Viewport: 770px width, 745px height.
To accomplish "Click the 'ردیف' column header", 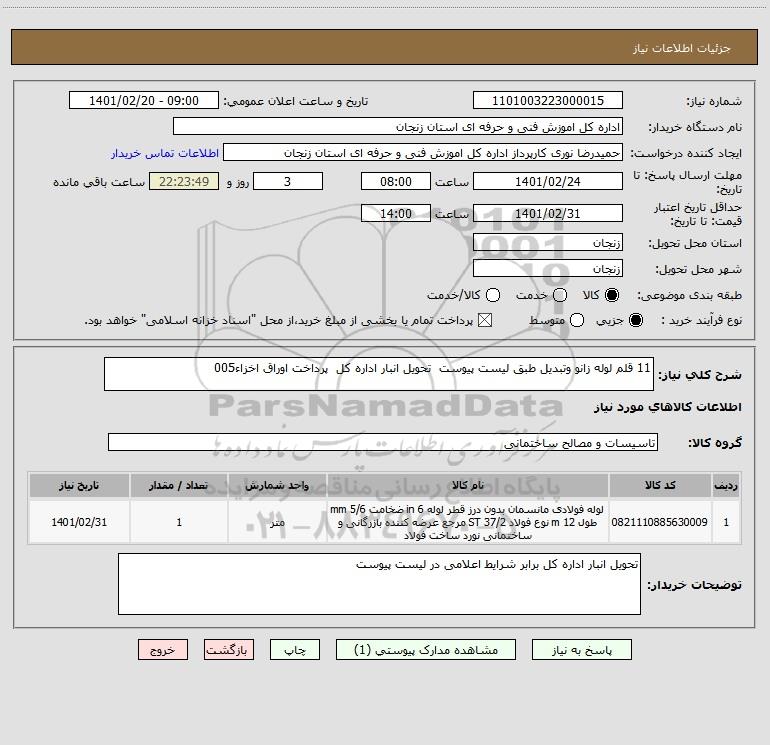I will (726, 485).
